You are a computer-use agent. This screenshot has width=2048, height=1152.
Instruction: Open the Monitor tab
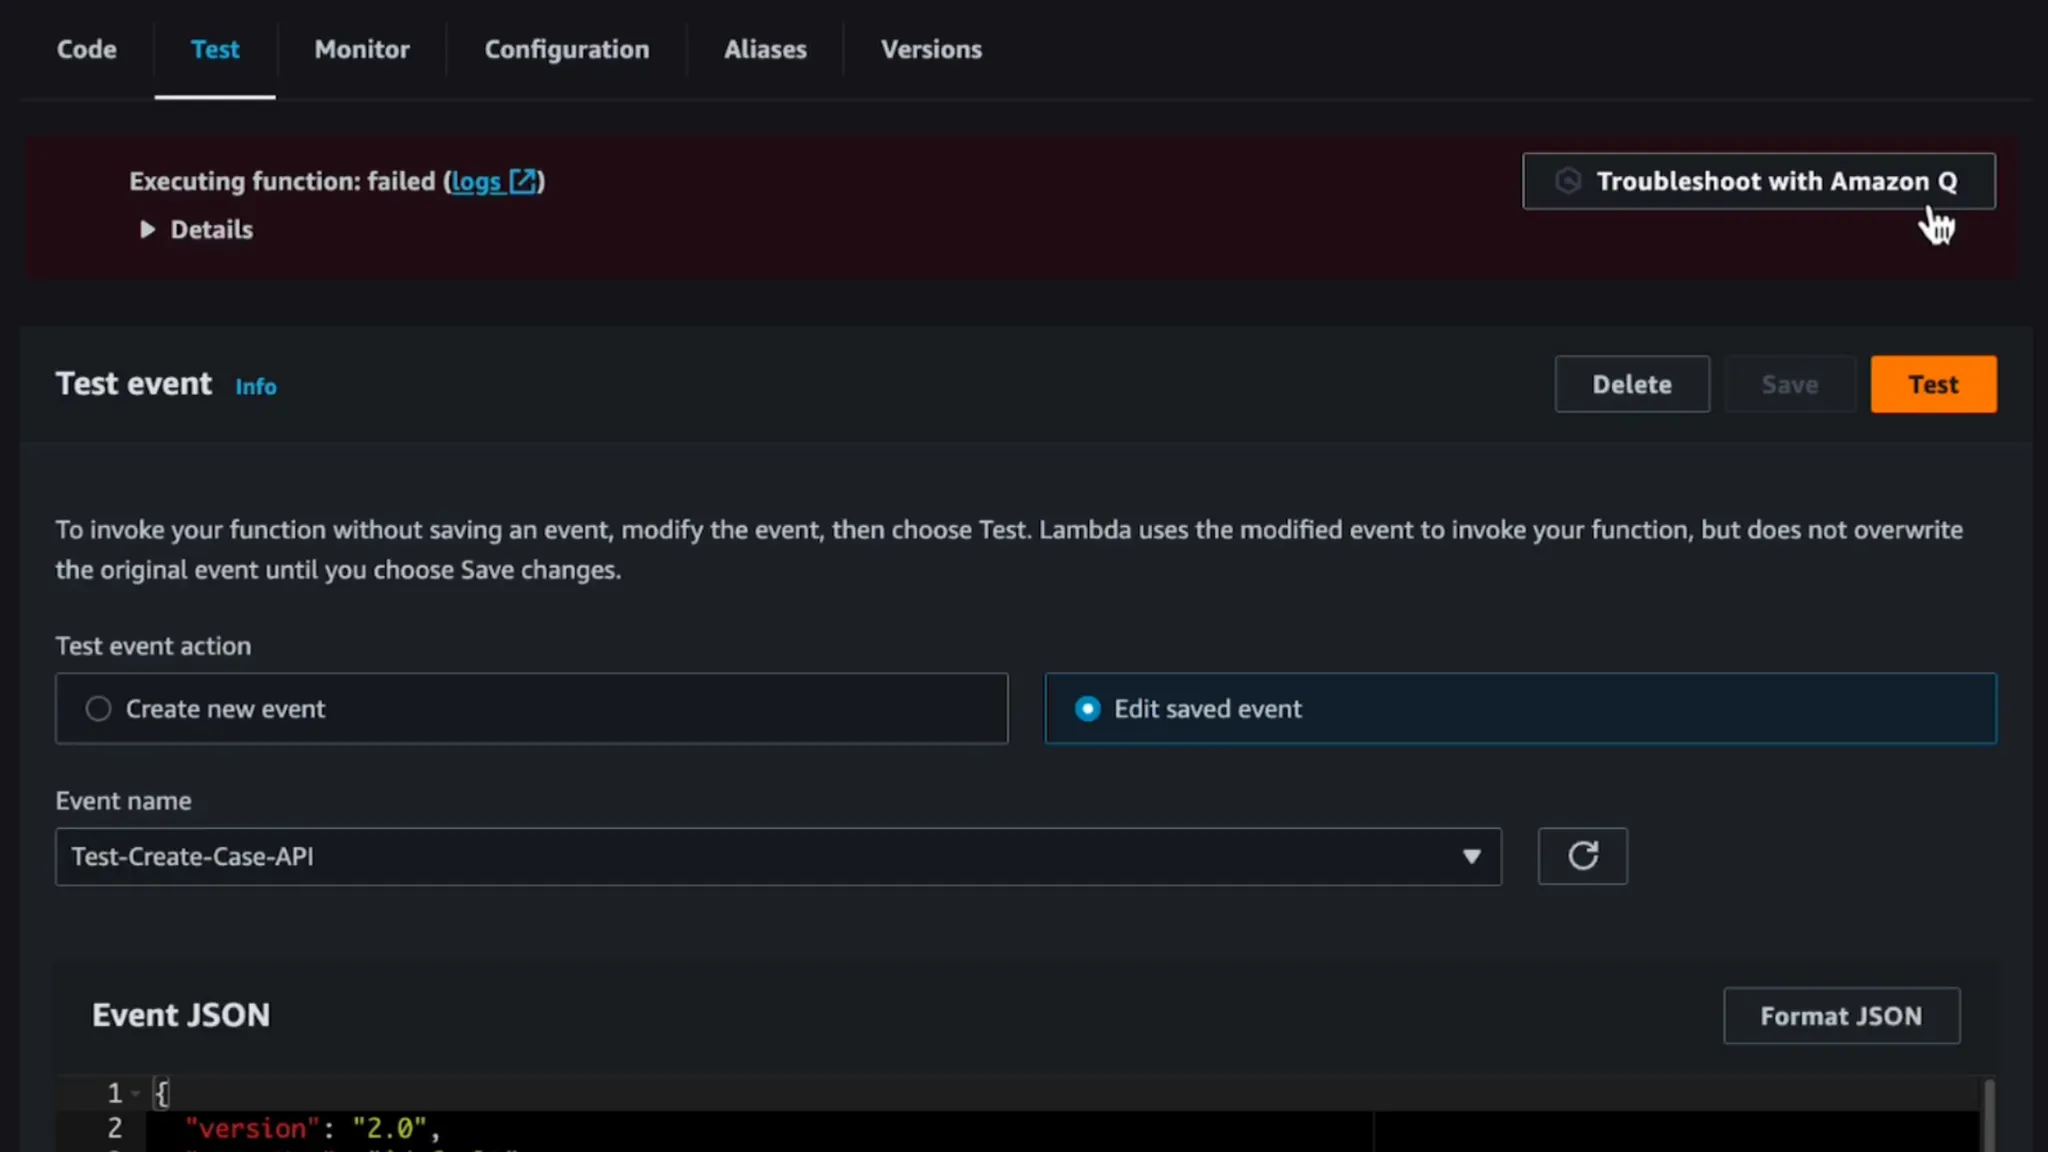pos(361,49)
